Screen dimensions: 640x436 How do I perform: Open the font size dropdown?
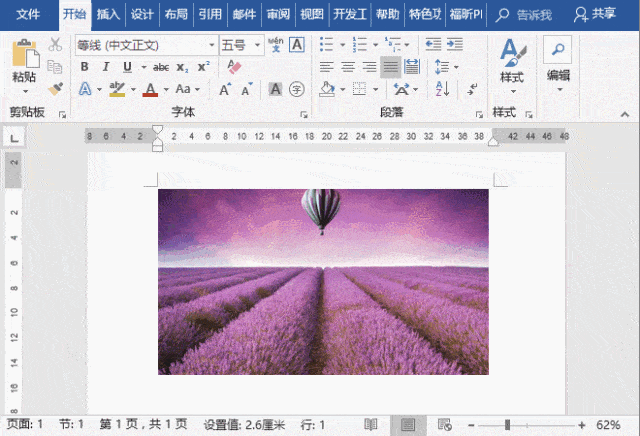point(257,44)
